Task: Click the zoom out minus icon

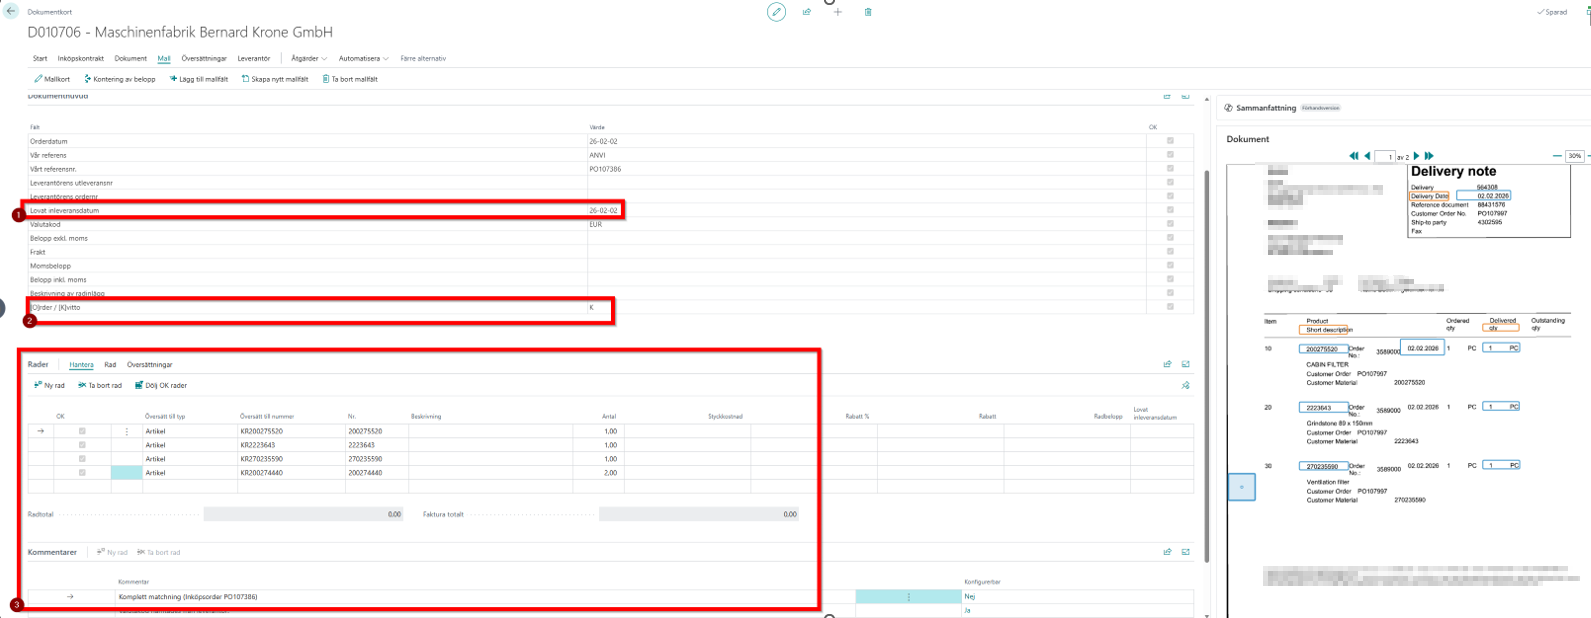Action: 1556,156
